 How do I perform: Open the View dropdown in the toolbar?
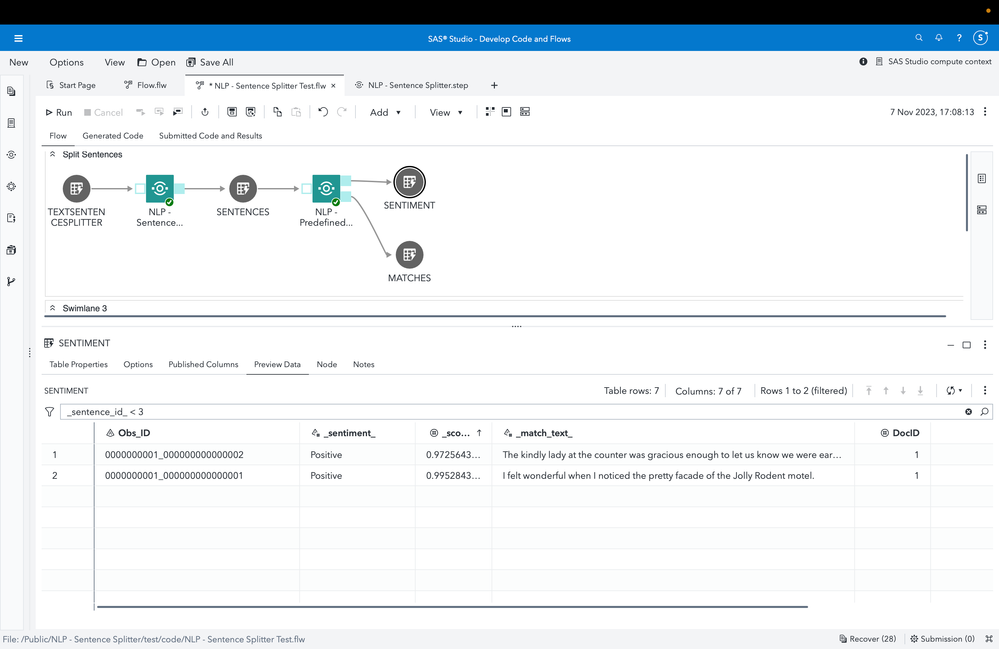point(446,112)
